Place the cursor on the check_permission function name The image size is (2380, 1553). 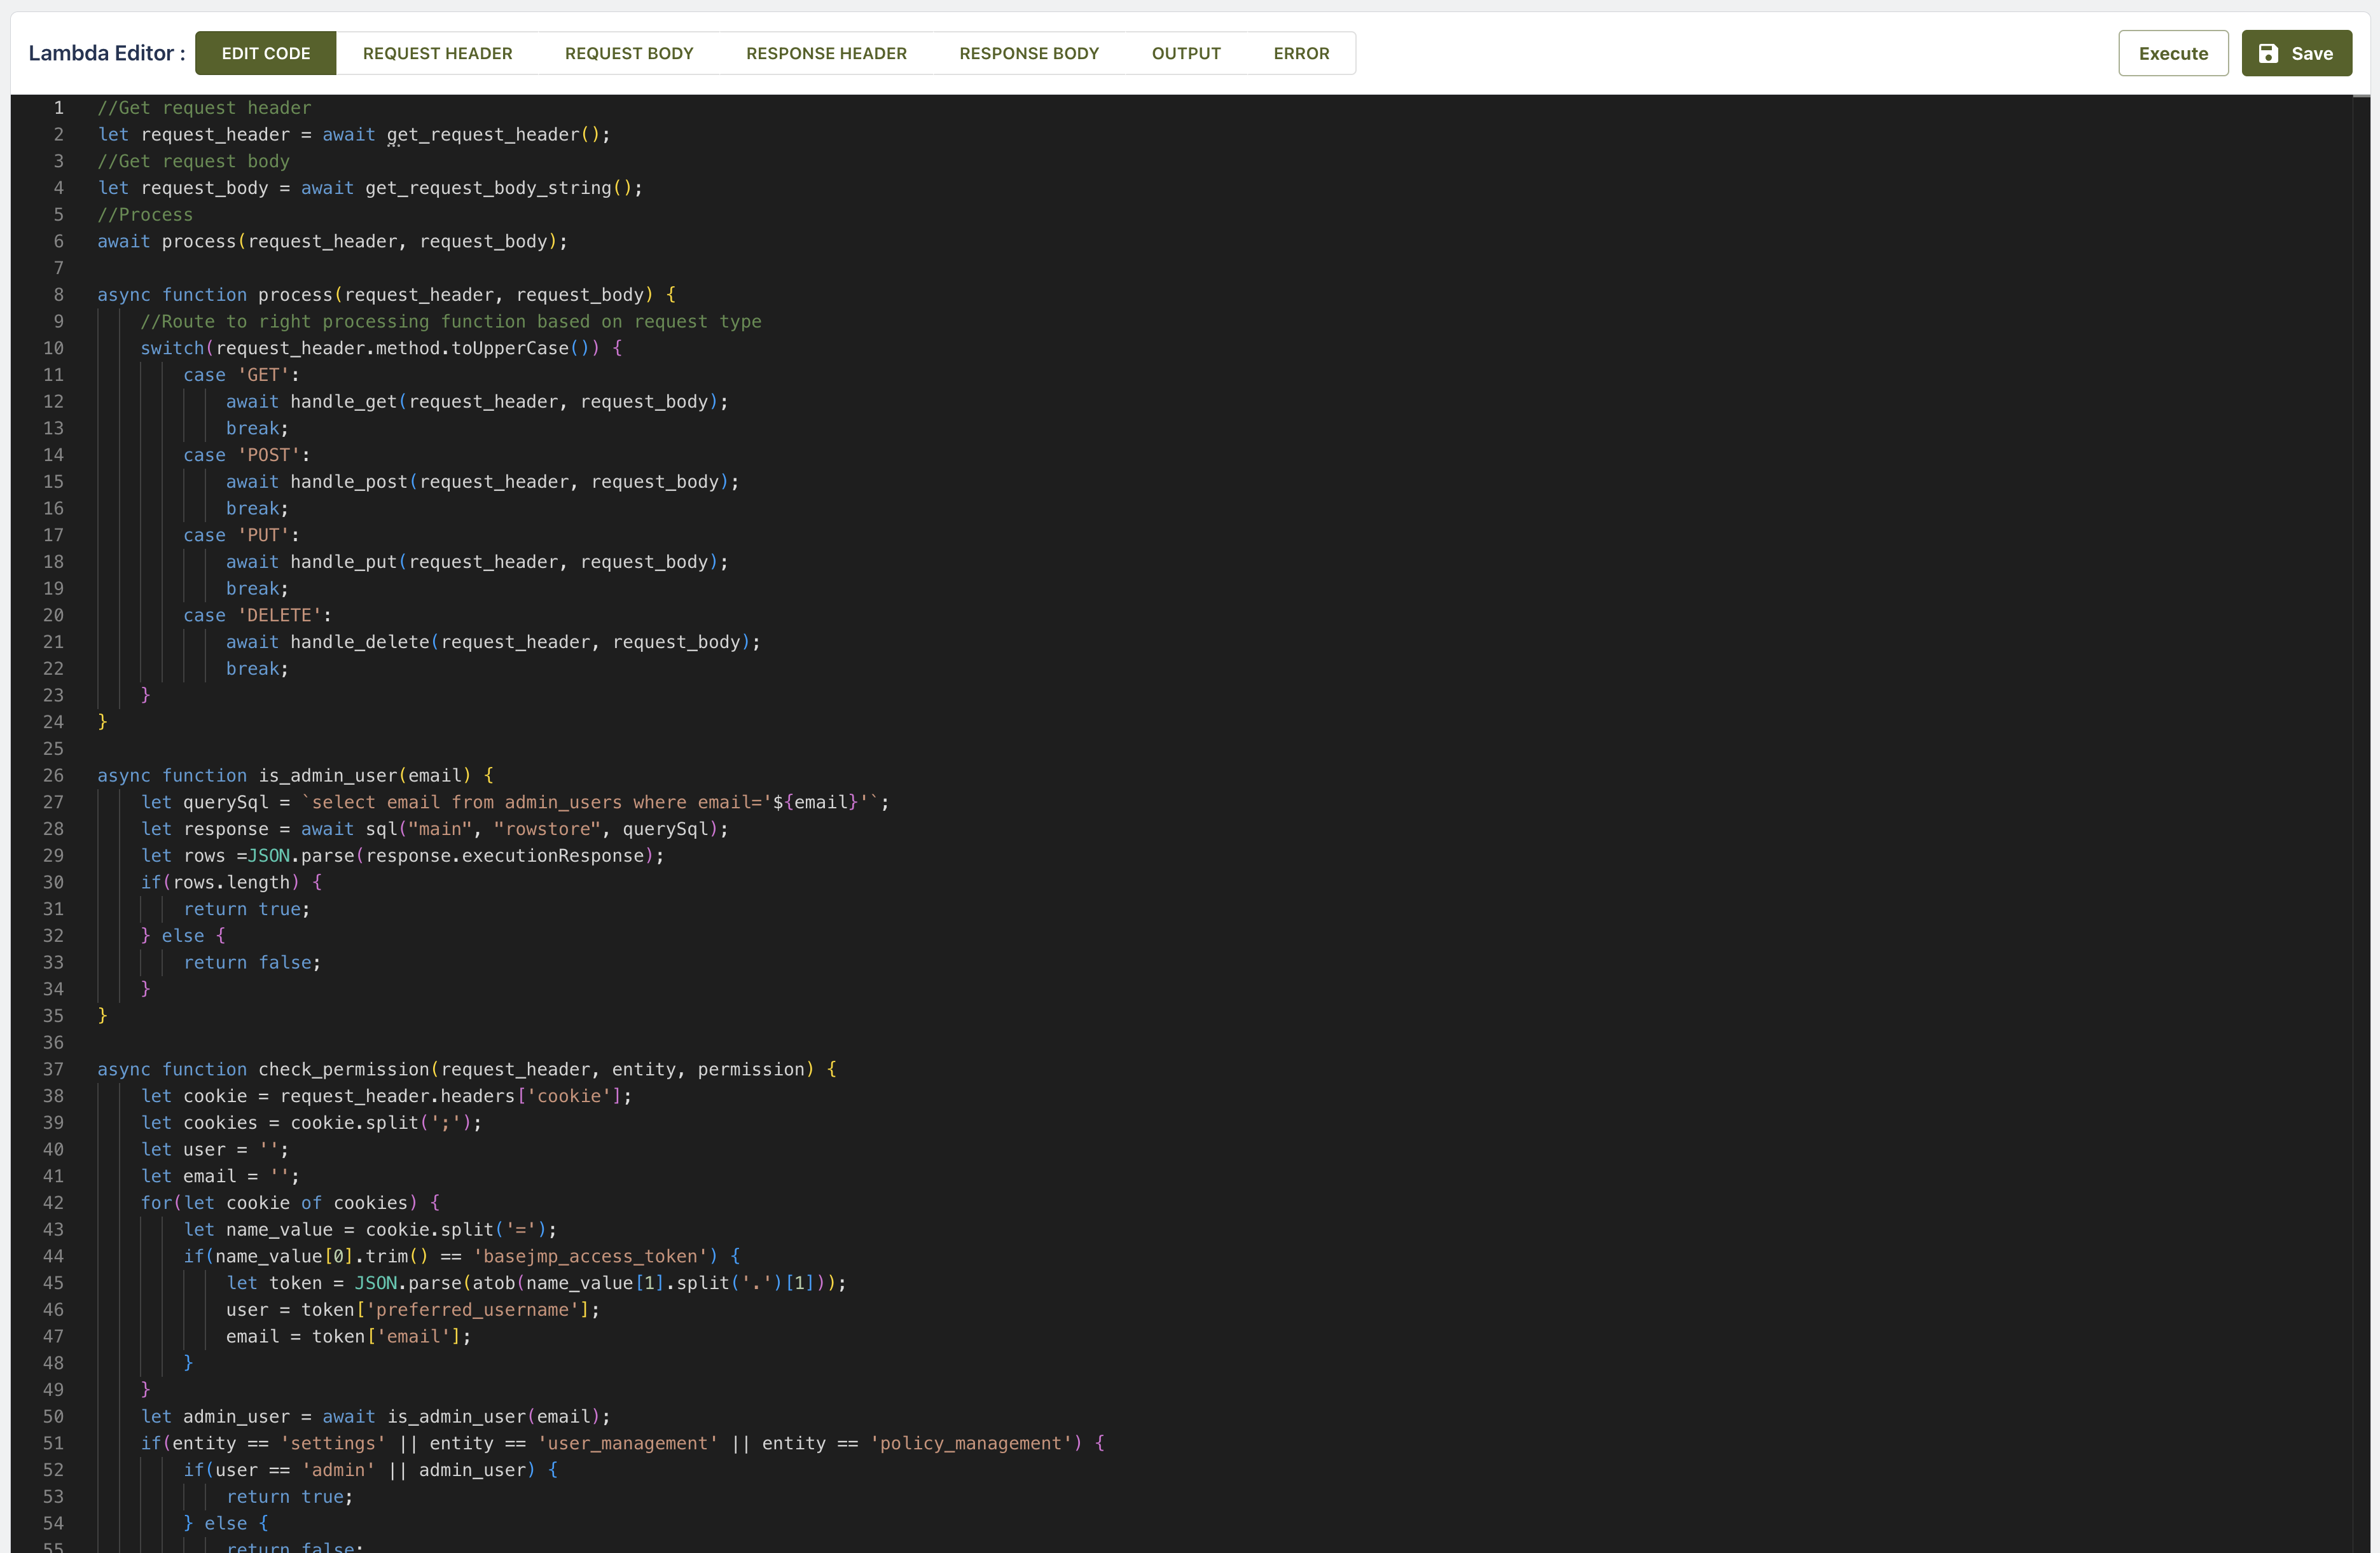click(x=343, y=1070)
